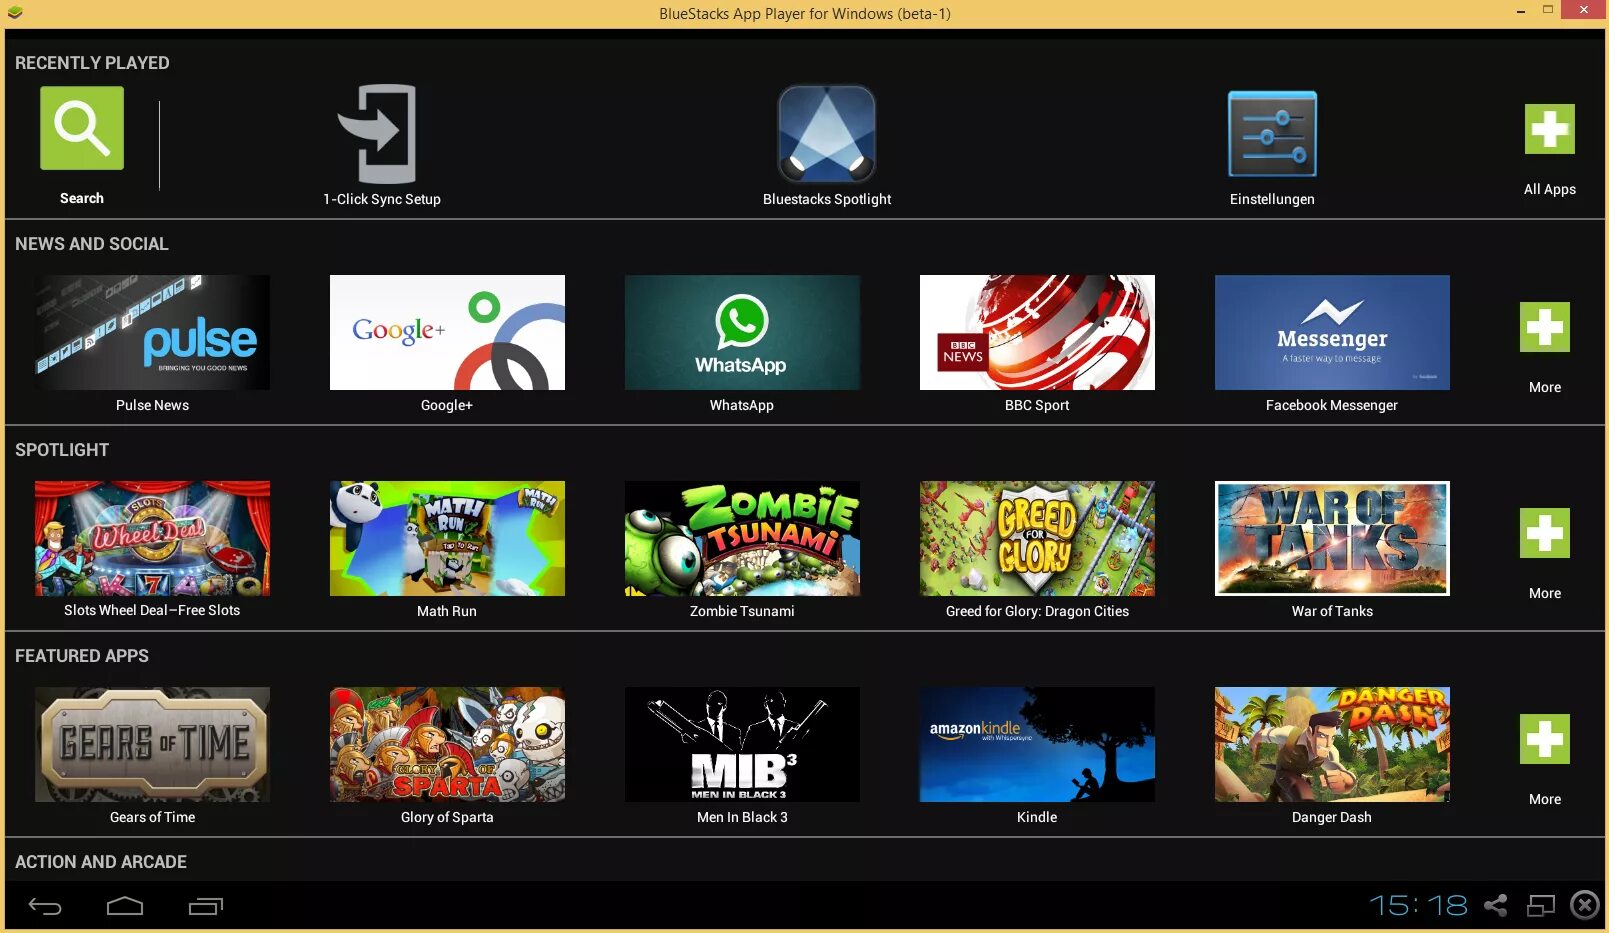
Task: Close the BlueStacks App Player window
Action: [x=1584, y=10]
